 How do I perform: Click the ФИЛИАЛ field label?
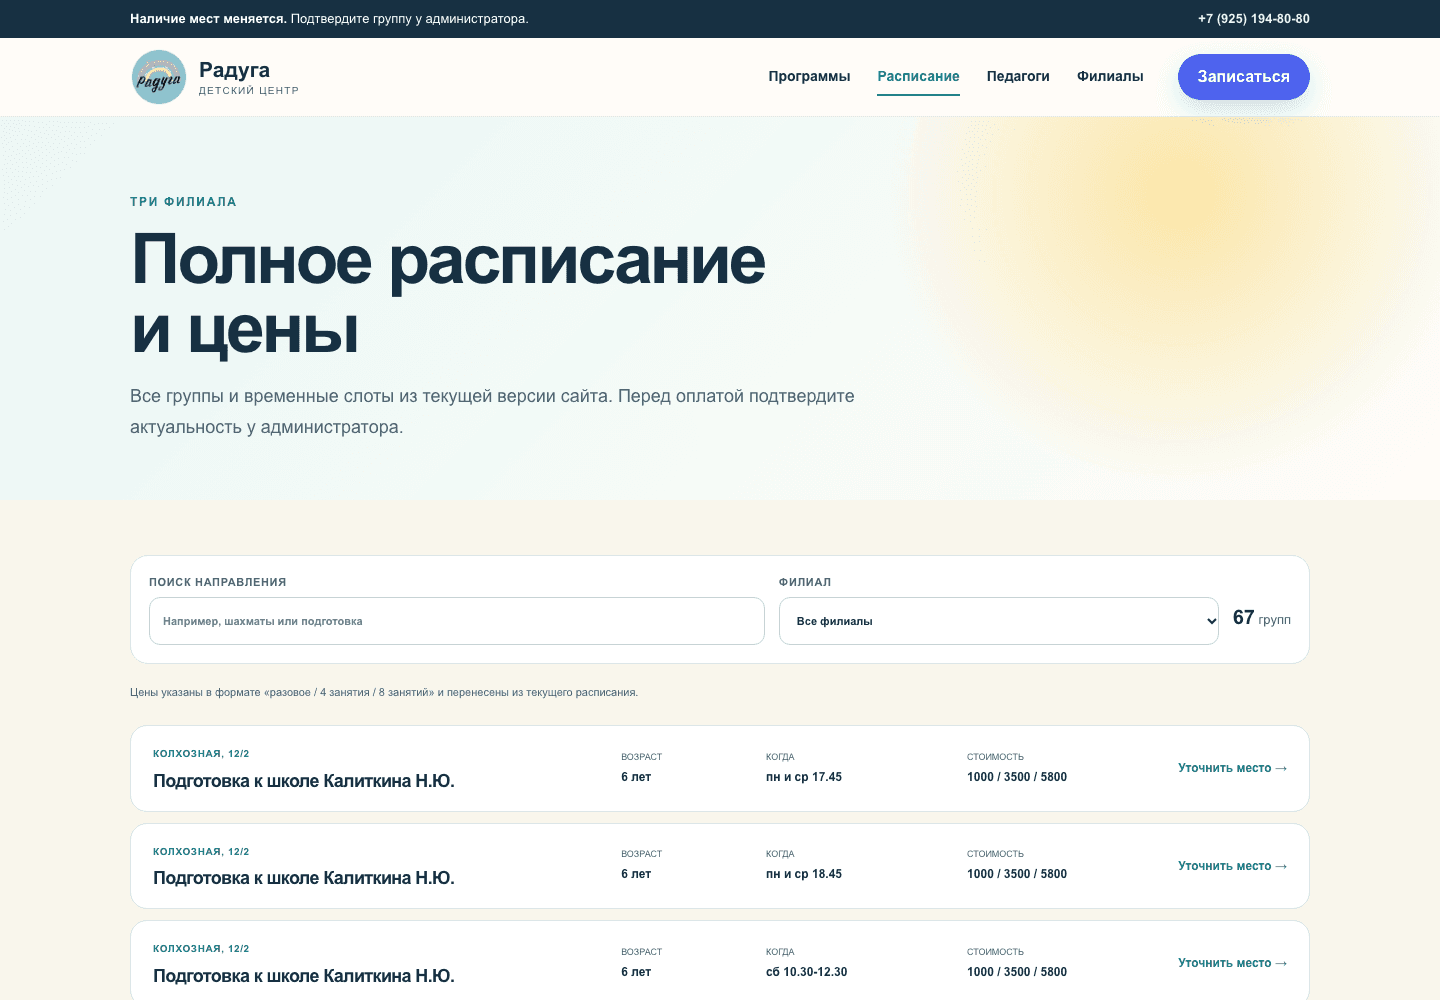[x=805, y=582]
